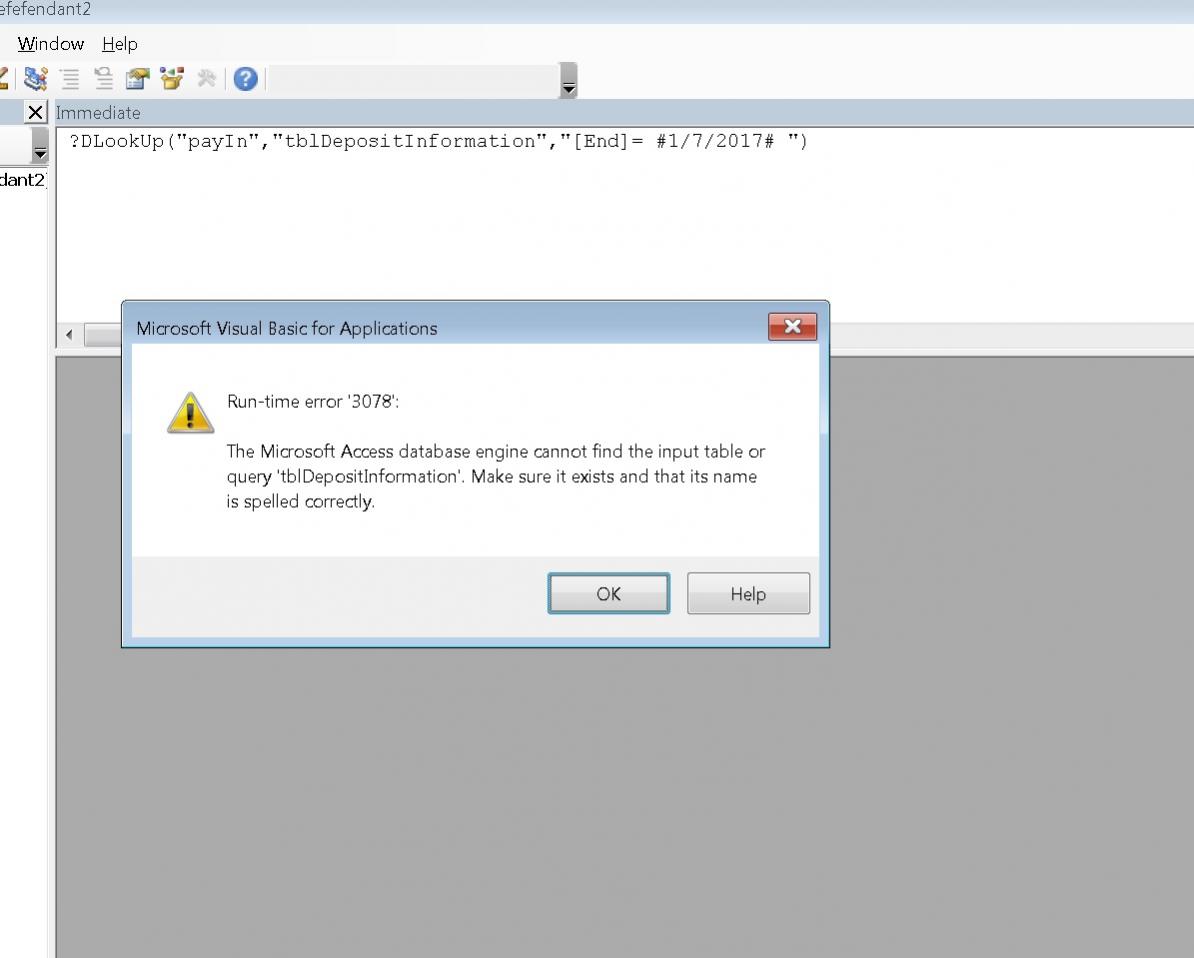Click the first dimmed text-lines toolbar icon

tap(69, 78)
